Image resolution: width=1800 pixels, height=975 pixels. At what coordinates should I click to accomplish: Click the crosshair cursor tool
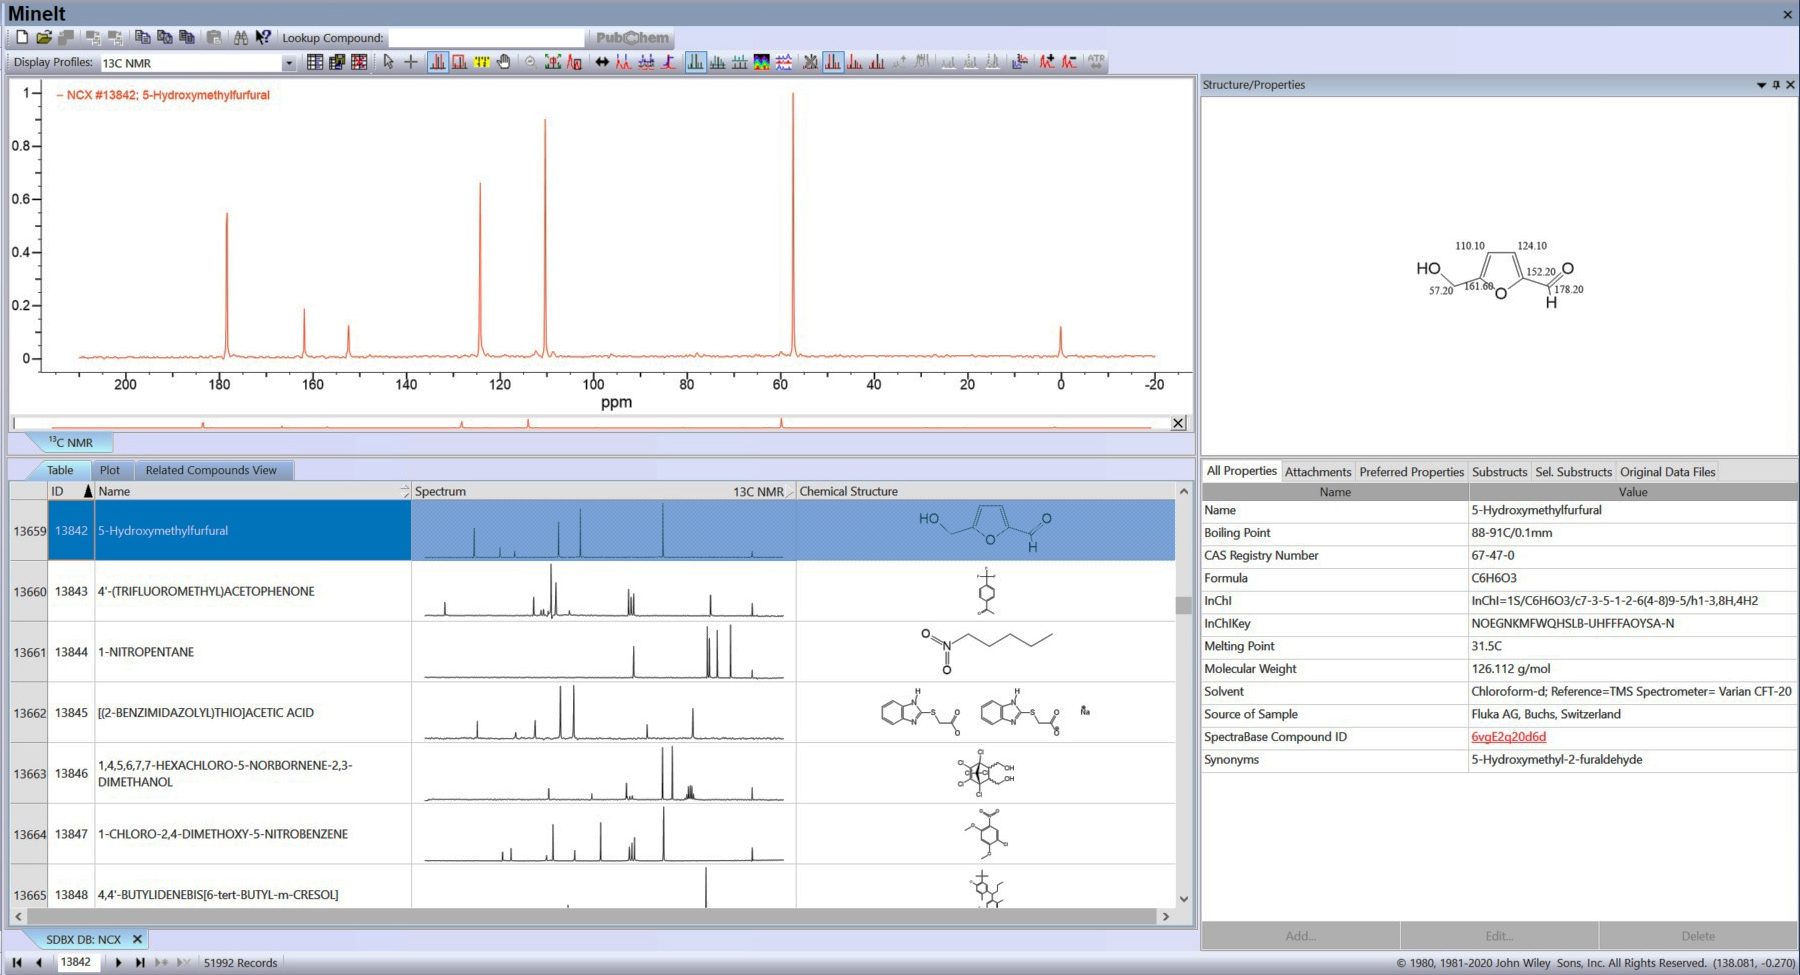click(x=410, y=62)
